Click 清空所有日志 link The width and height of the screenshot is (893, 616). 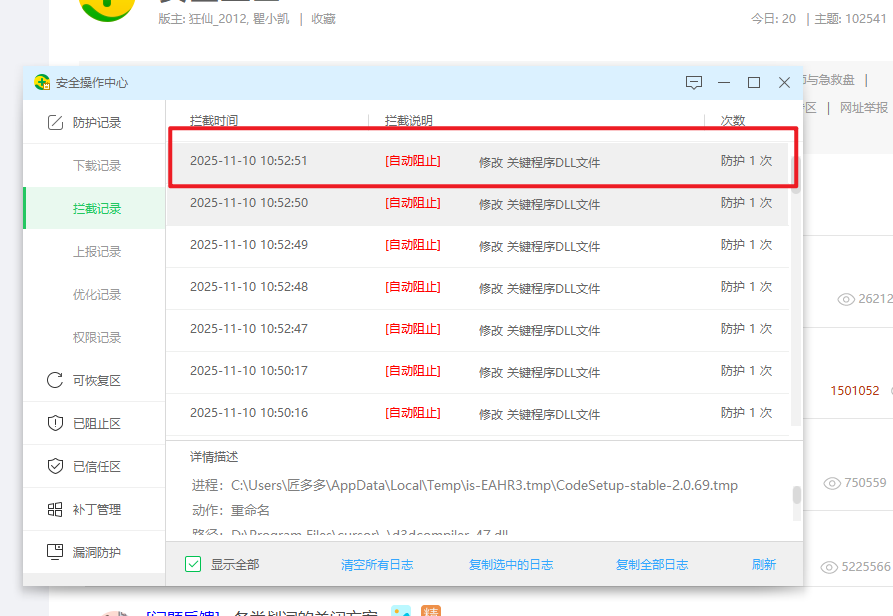pyautogui.click(x=377, y=565)
